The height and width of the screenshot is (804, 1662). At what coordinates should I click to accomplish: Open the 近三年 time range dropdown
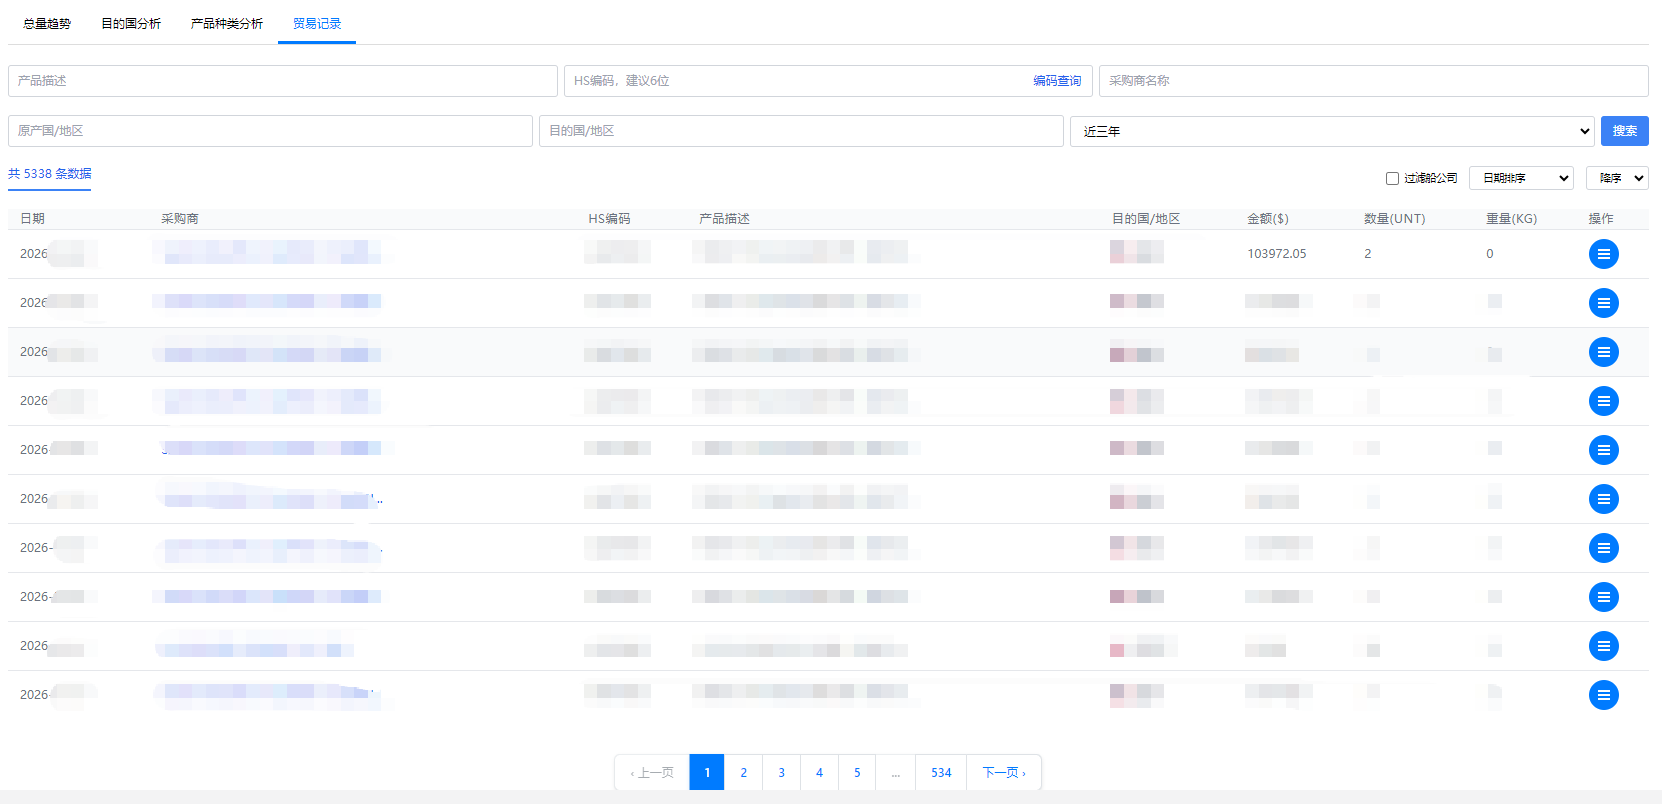1332,131
